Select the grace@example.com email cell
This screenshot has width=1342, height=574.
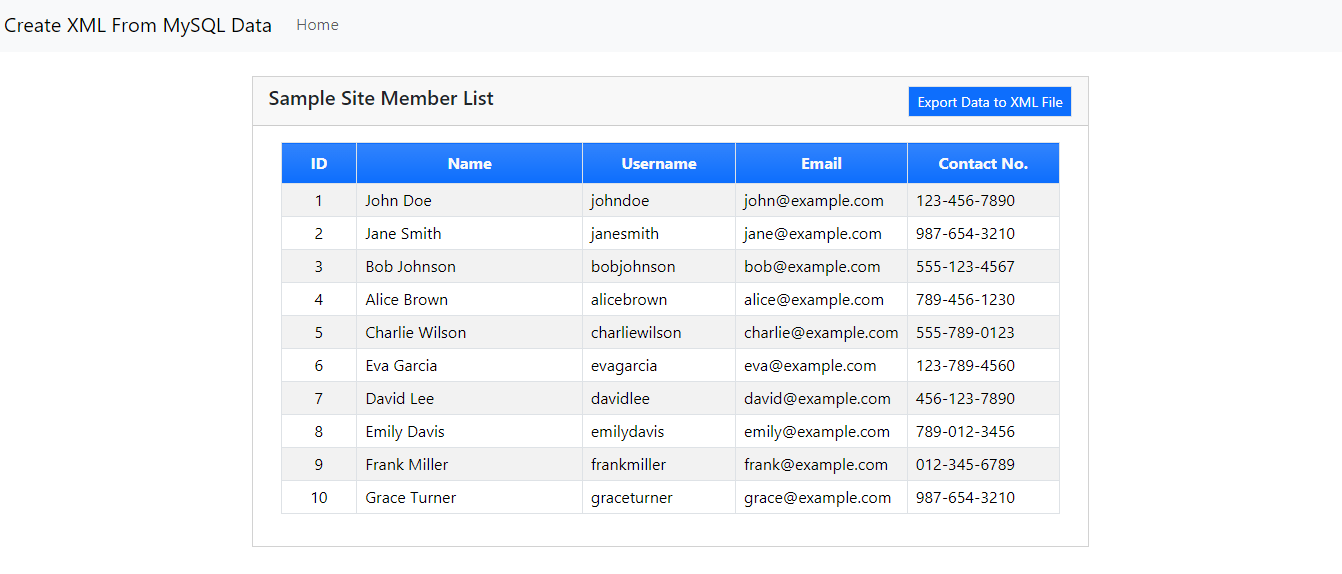click(822, 497)
